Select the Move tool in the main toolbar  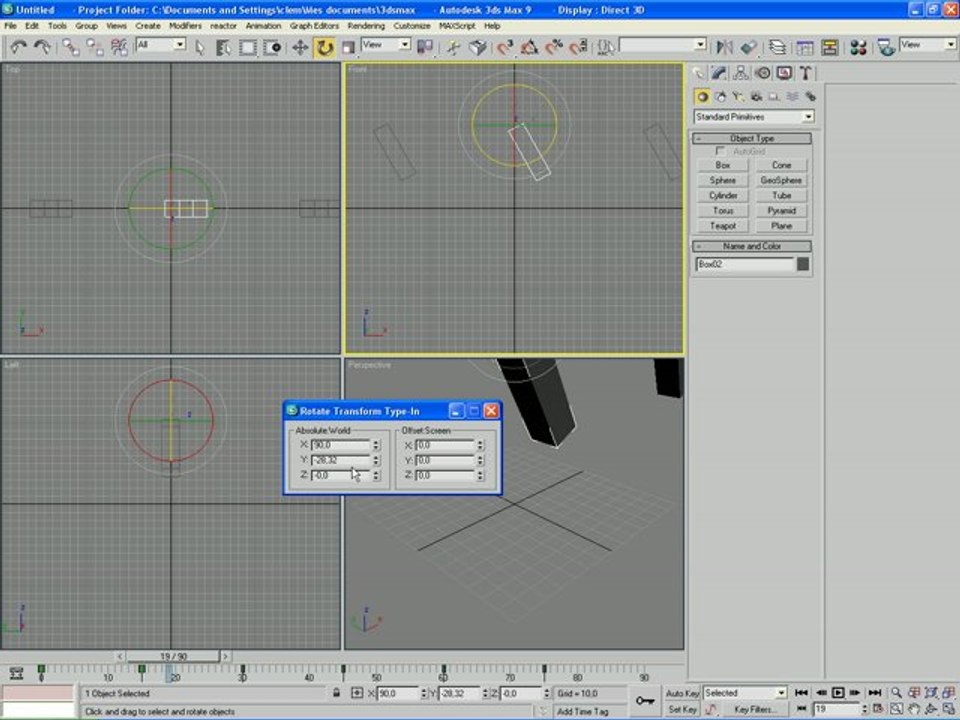click(x=300, y=47)
